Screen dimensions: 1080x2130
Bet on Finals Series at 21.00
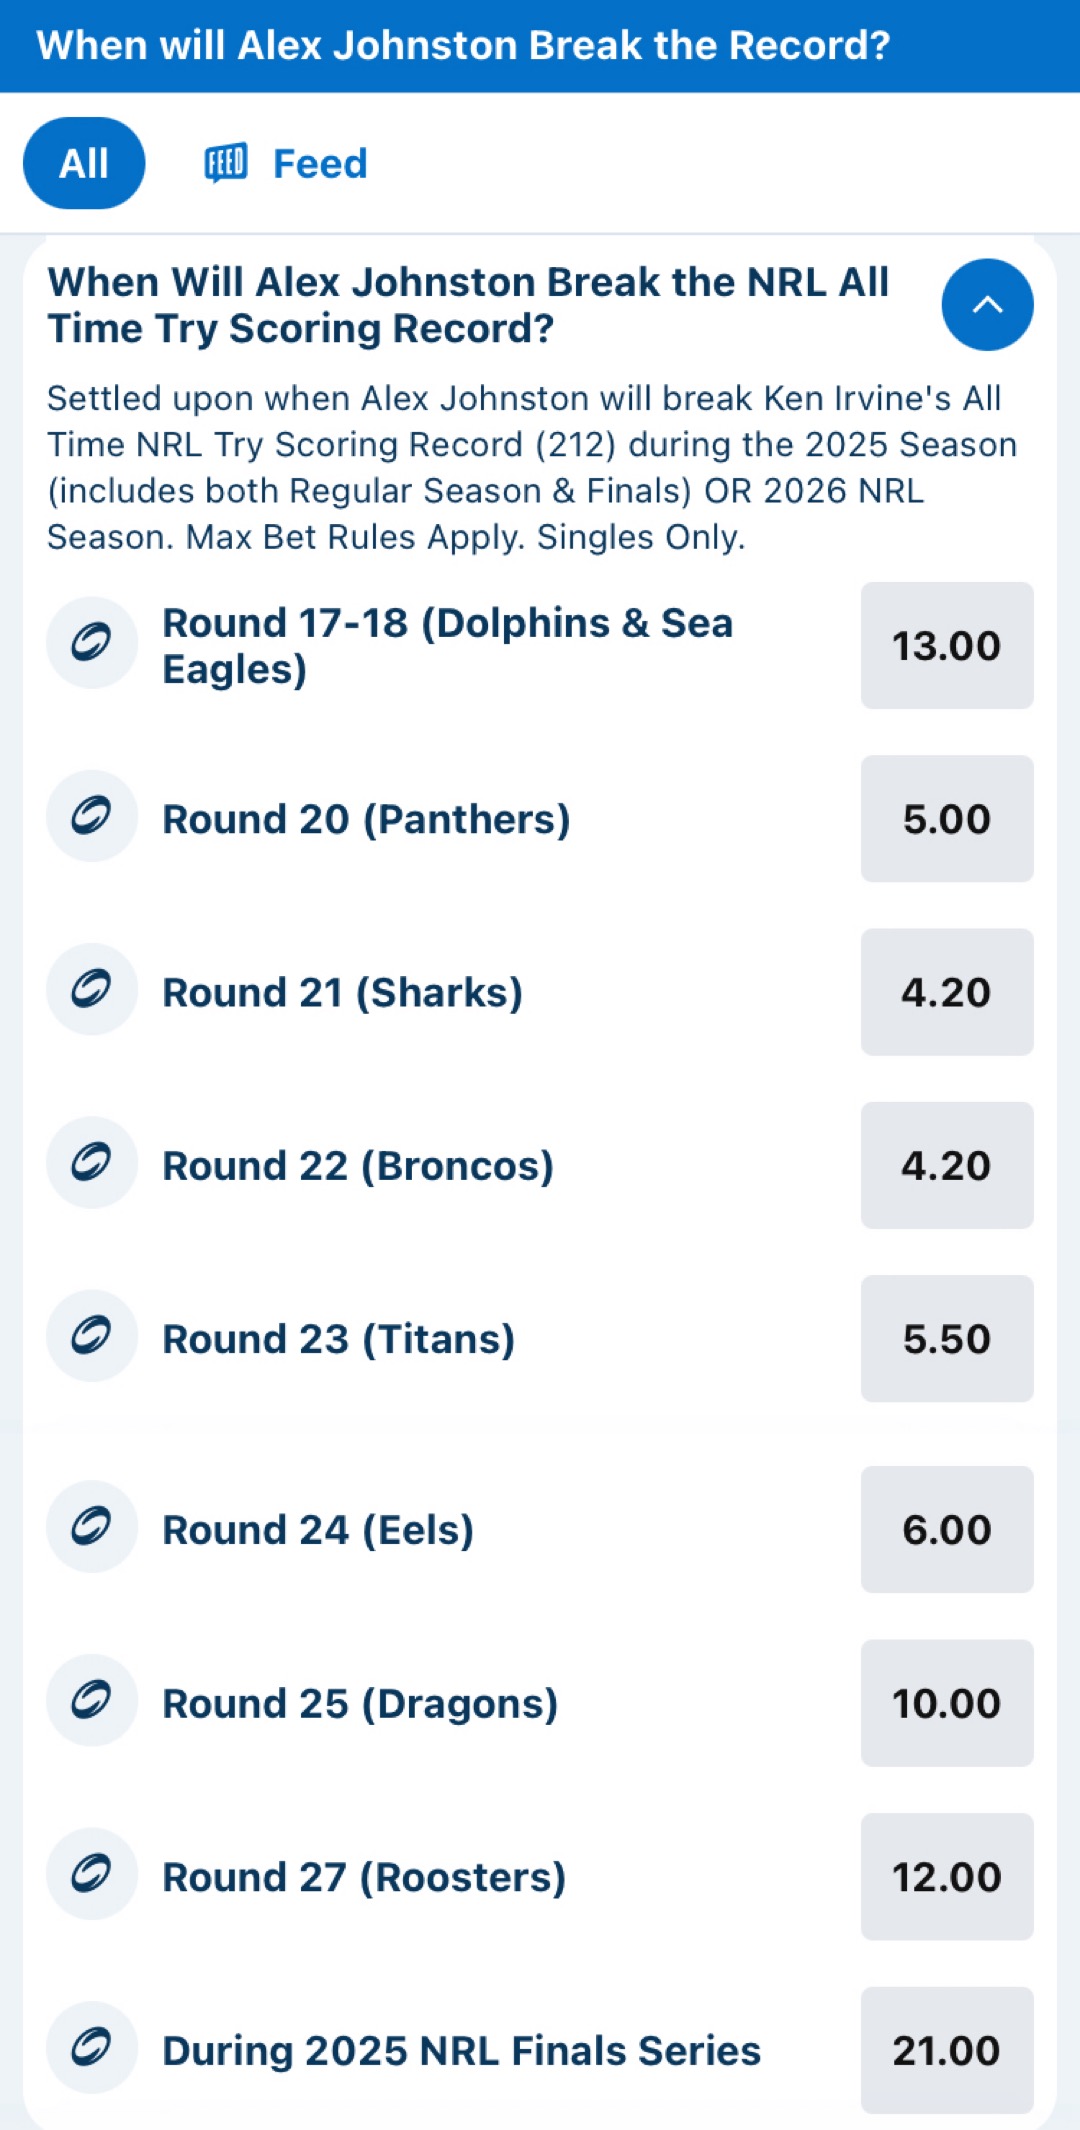(x=947, y=2050)
